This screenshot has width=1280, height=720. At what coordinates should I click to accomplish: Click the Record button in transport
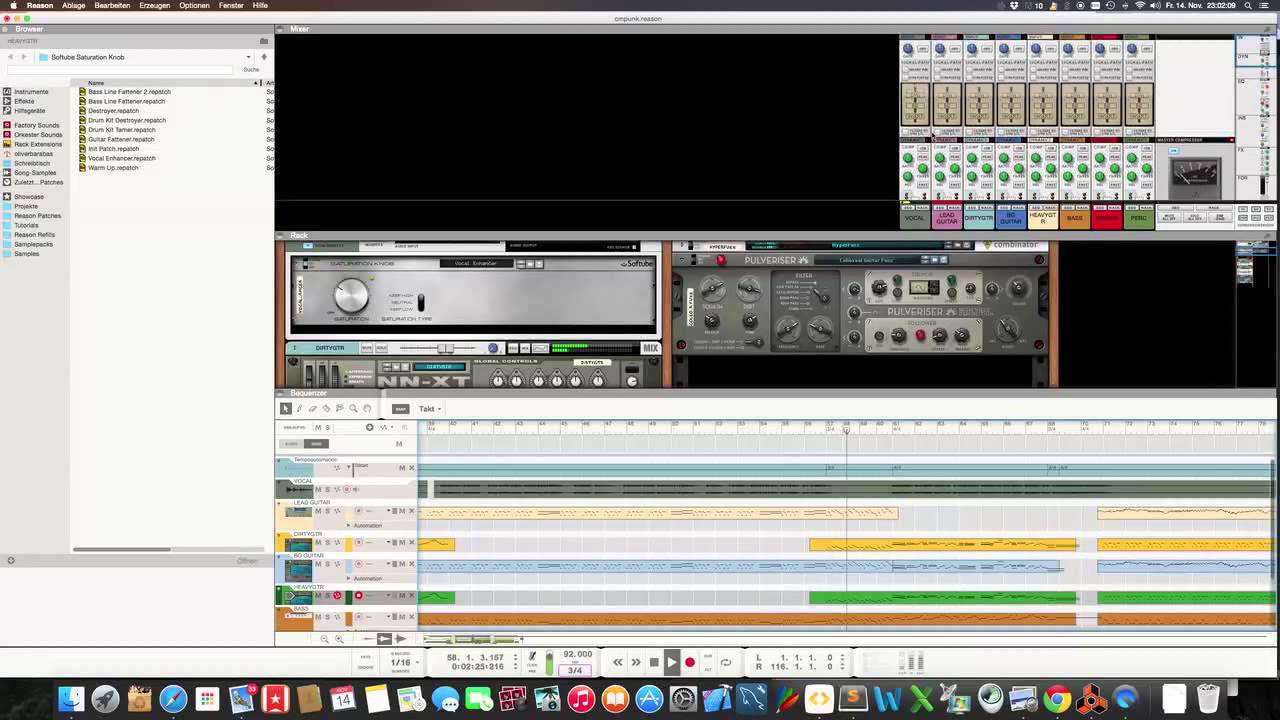689,662
